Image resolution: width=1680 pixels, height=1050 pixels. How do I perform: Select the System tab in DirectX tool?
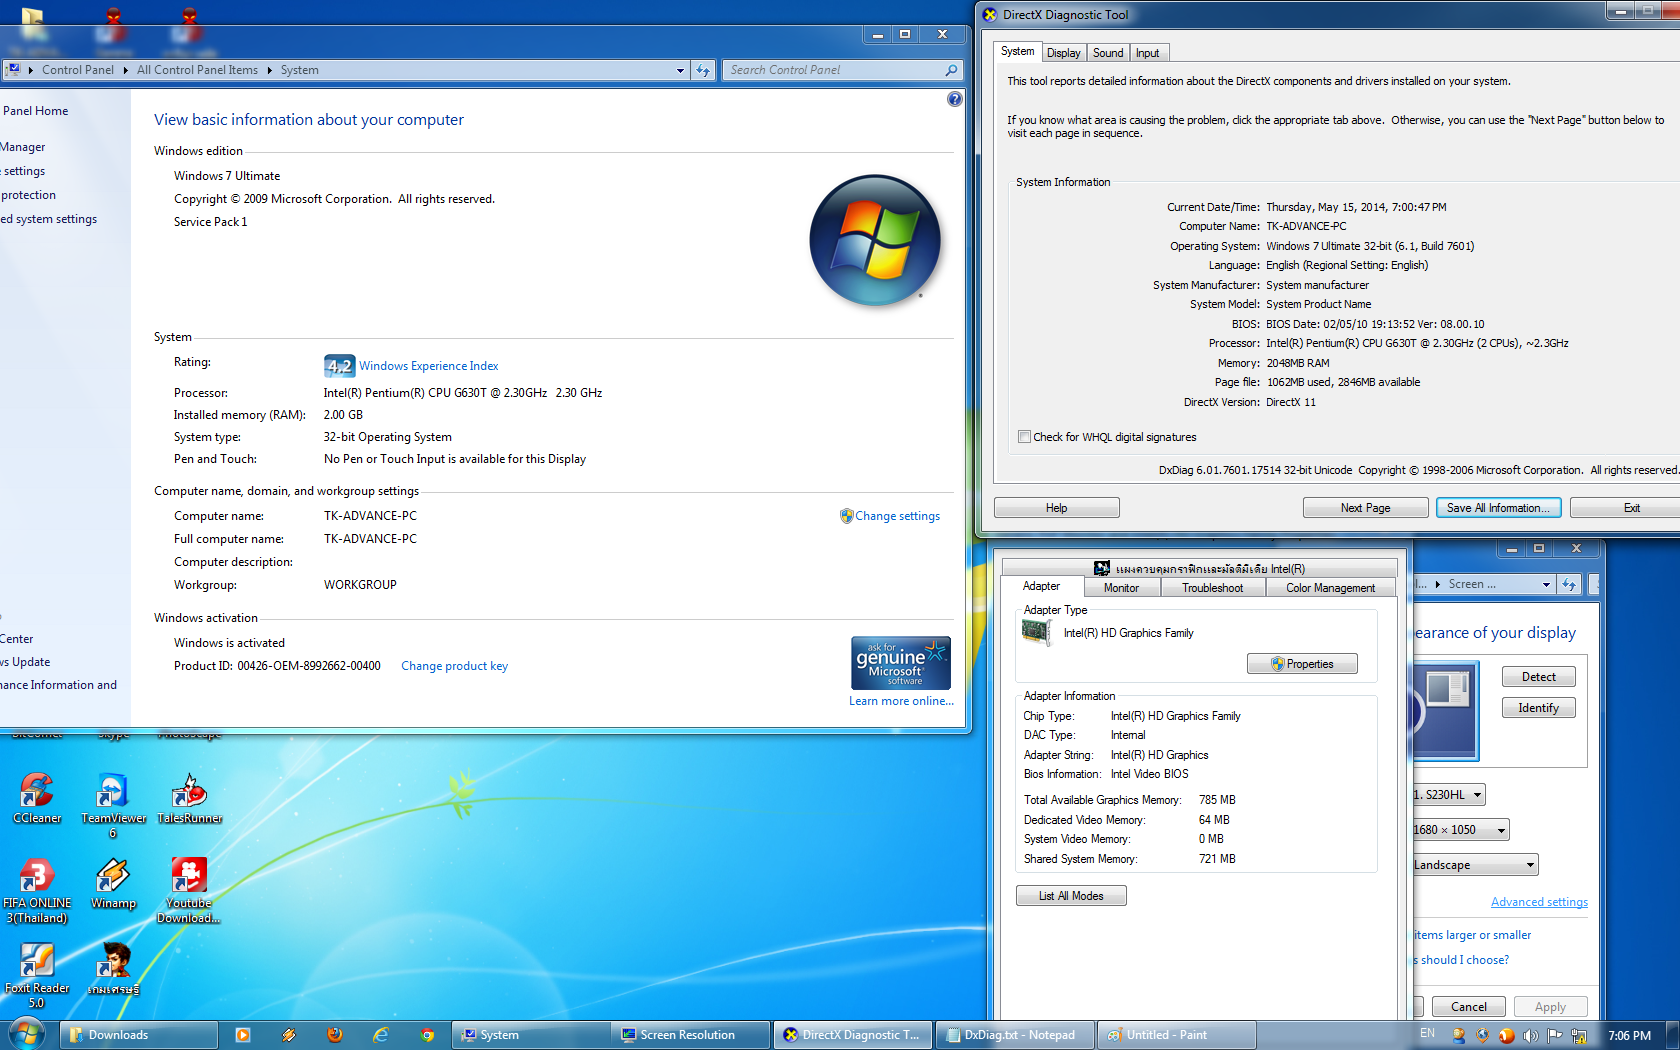(x=1018, y=51)
